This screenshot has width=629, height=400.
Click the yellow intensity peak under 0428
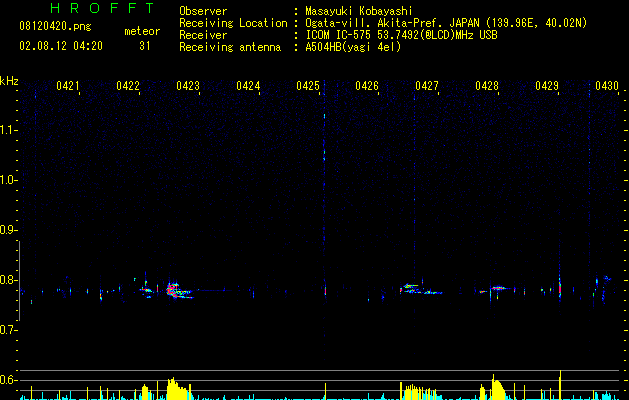497,388
